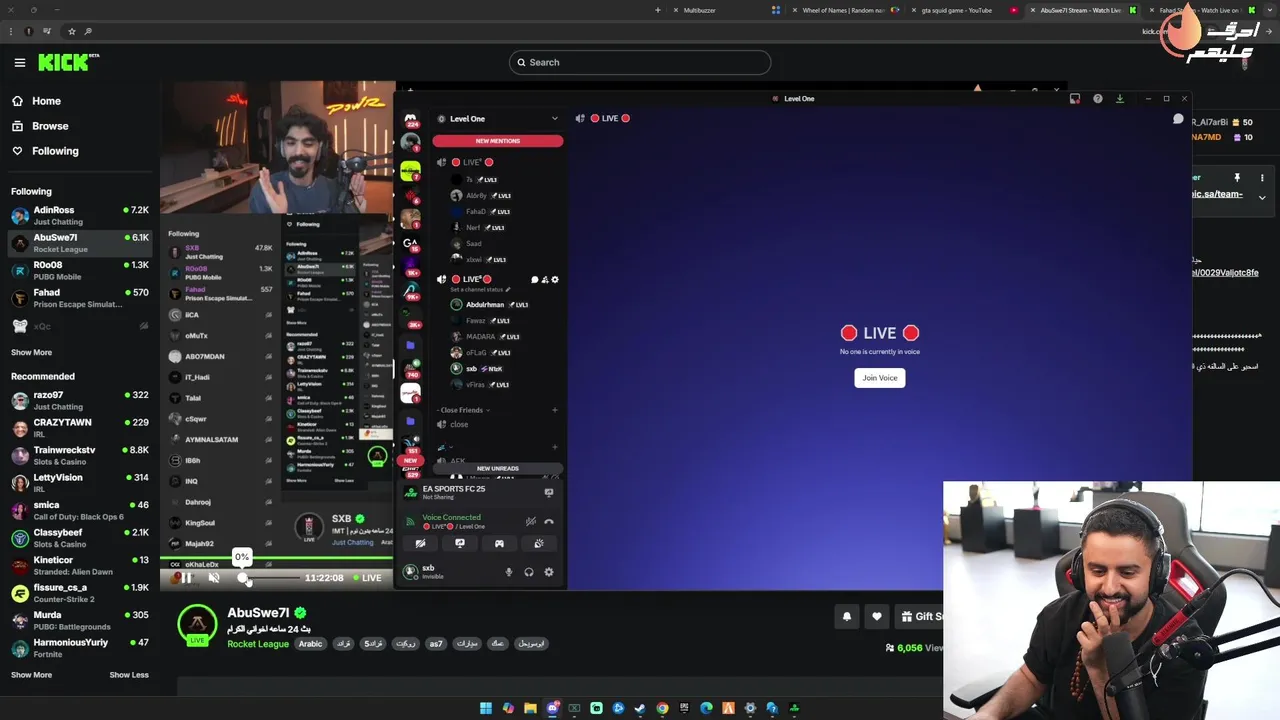
Task: Unmute the stream volume icon
Action: [x=214, y=577]
